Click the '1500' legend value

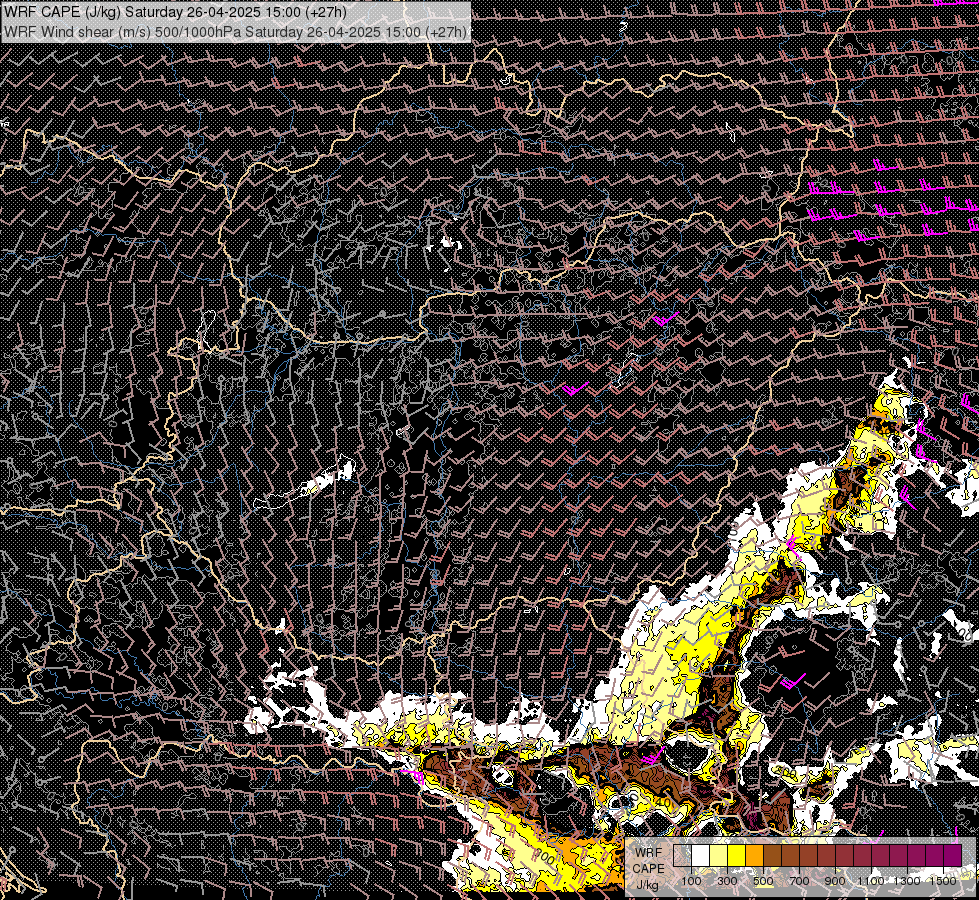pyautogui.click(x=943, y=881)
